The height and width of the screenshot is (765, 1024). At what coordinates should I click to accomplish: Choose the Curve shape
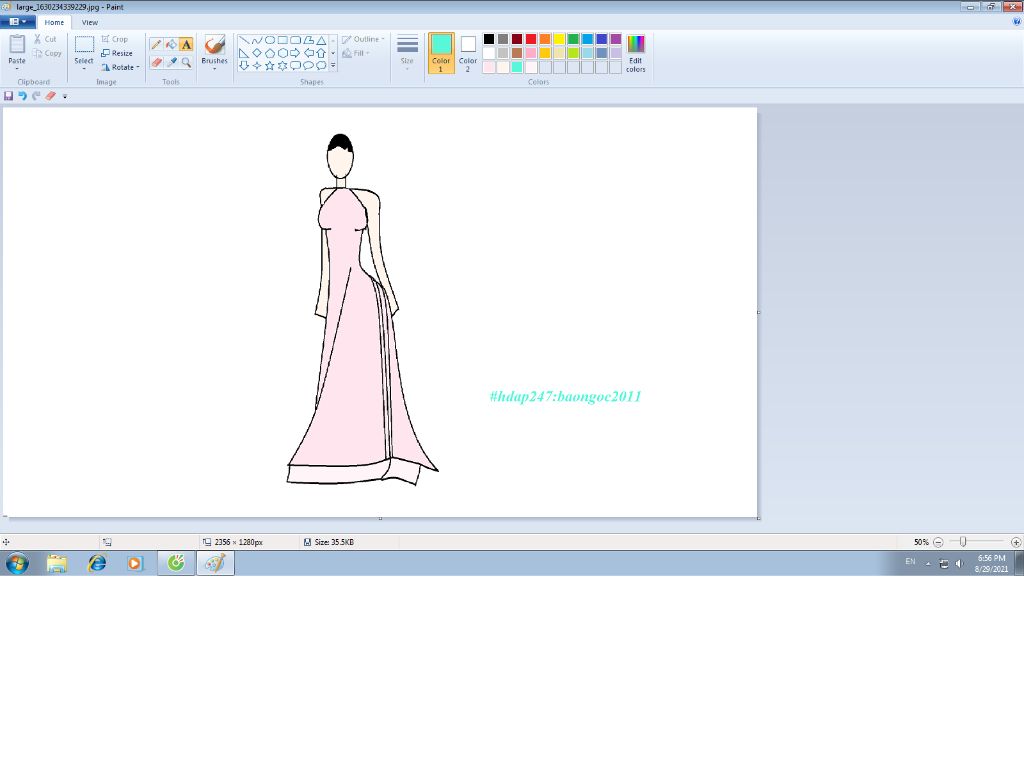point(257,40)
